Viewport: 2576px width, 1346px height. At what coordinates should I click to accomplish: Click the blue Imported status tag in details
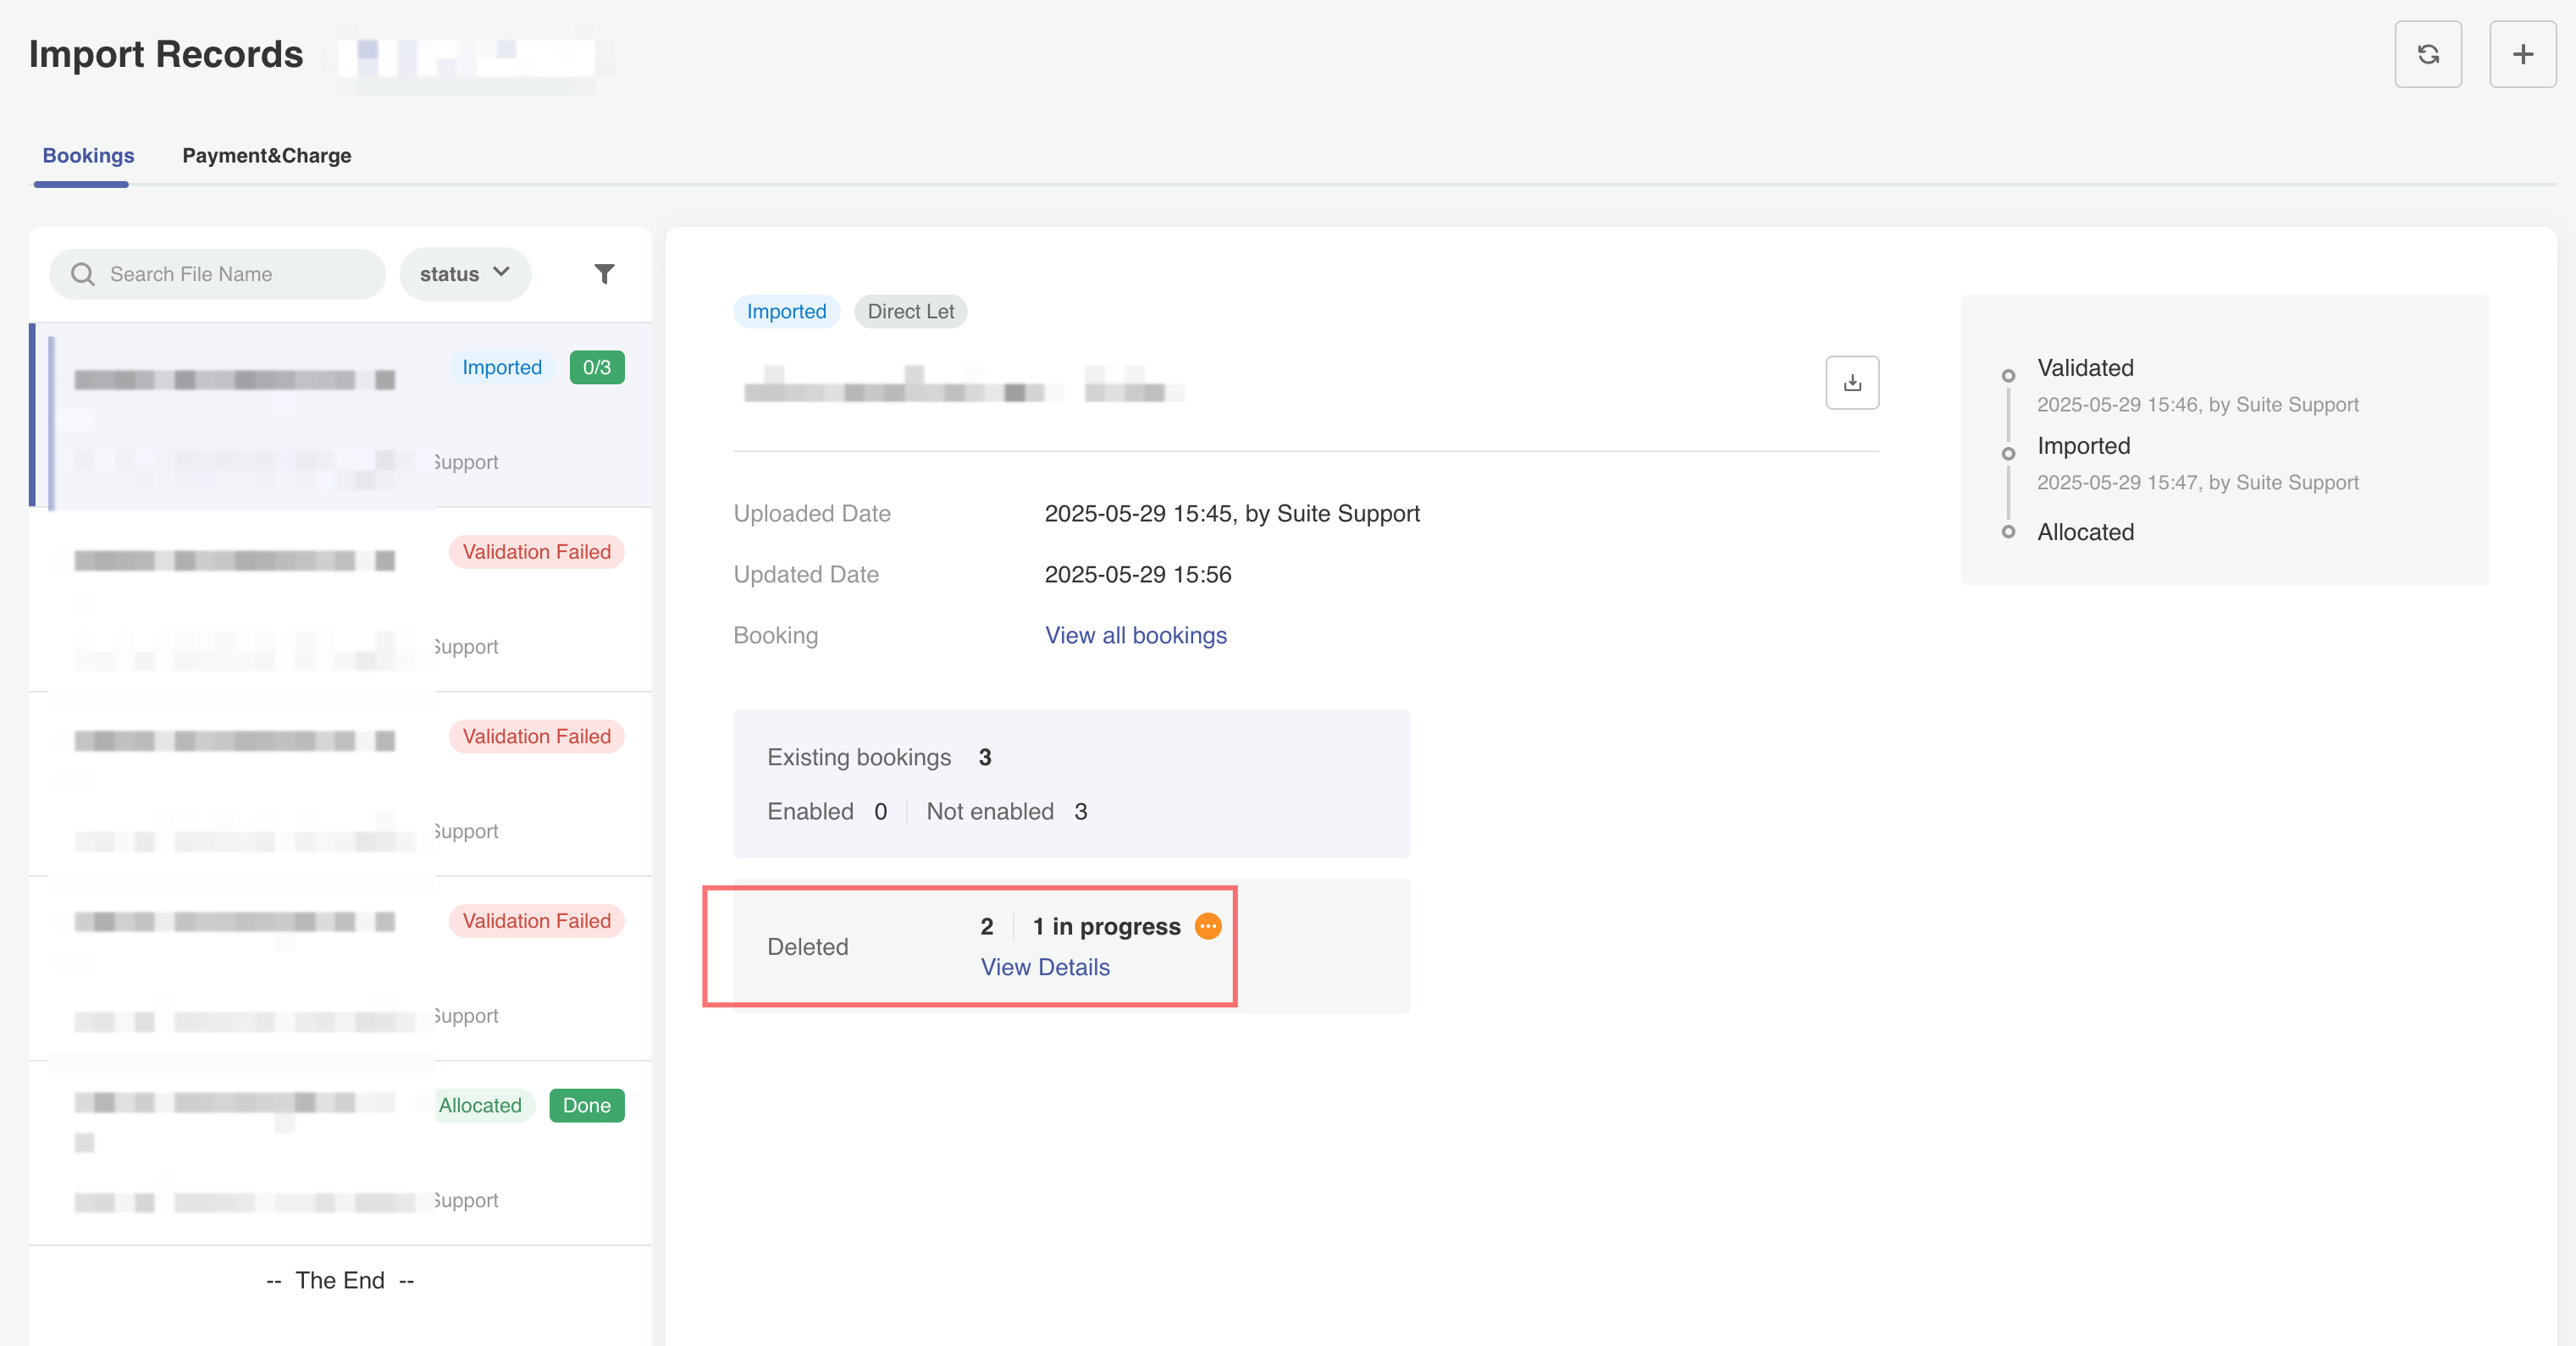coord(786,311)
